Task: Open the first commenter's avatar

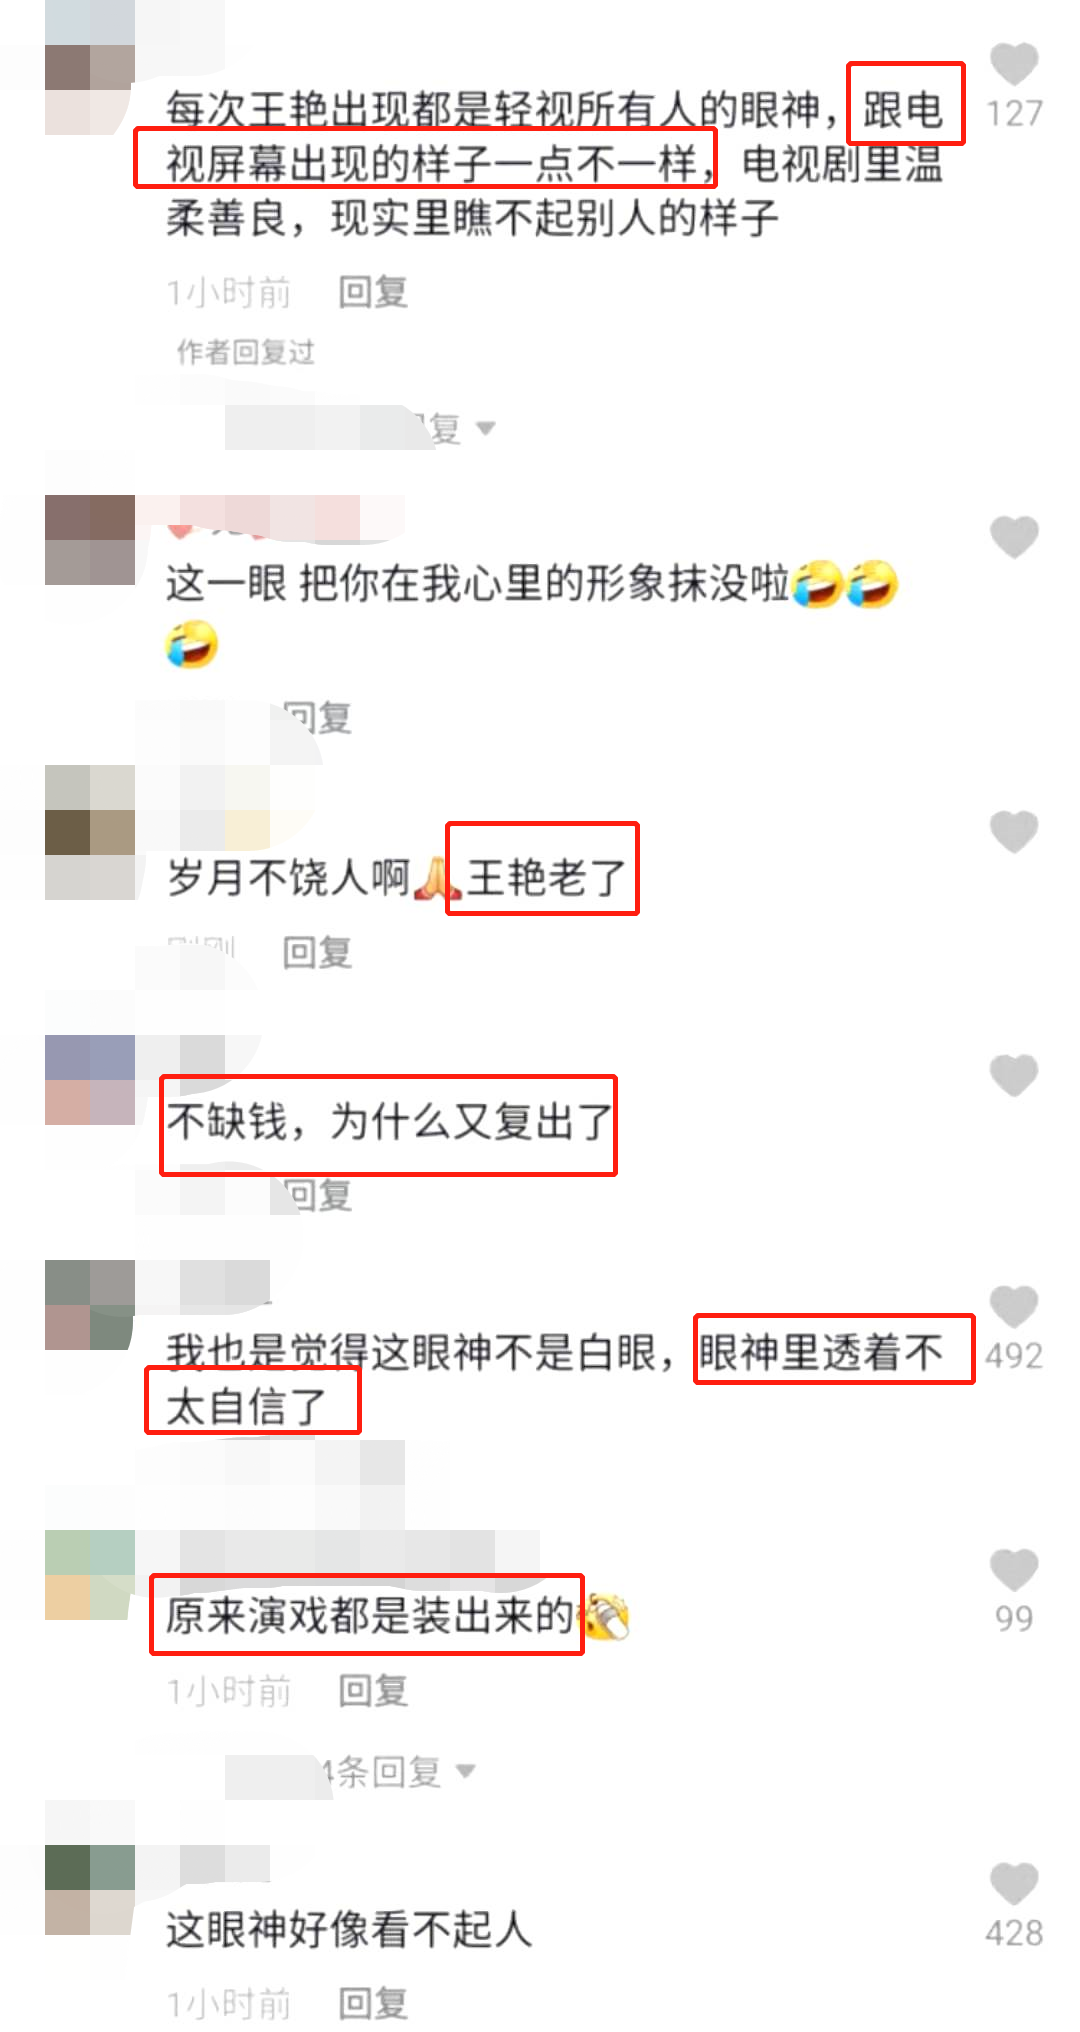Action: point(90,90)
